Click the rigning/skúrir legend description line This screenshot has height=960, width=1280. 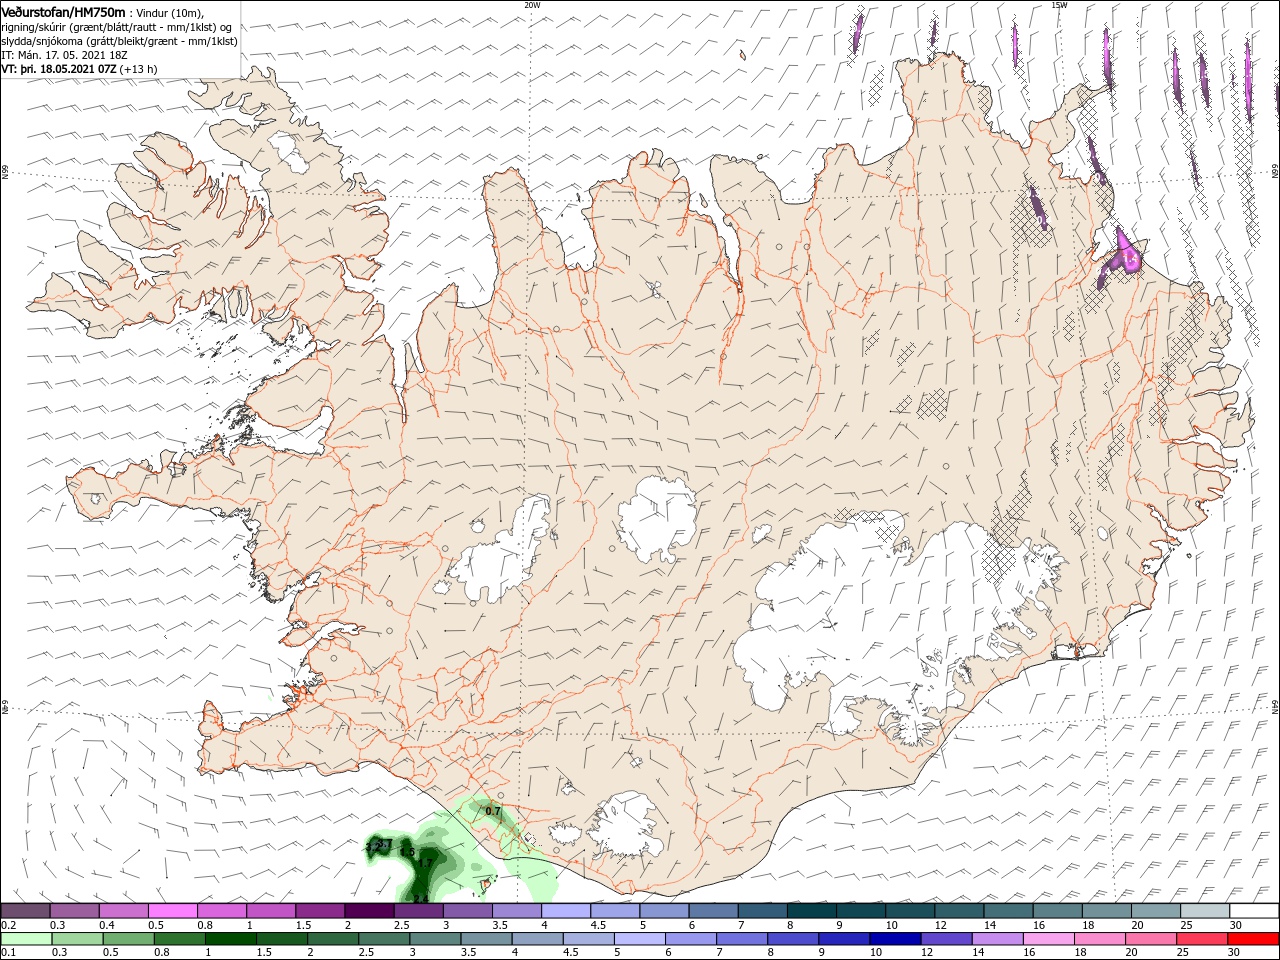[x=116, y=27]
